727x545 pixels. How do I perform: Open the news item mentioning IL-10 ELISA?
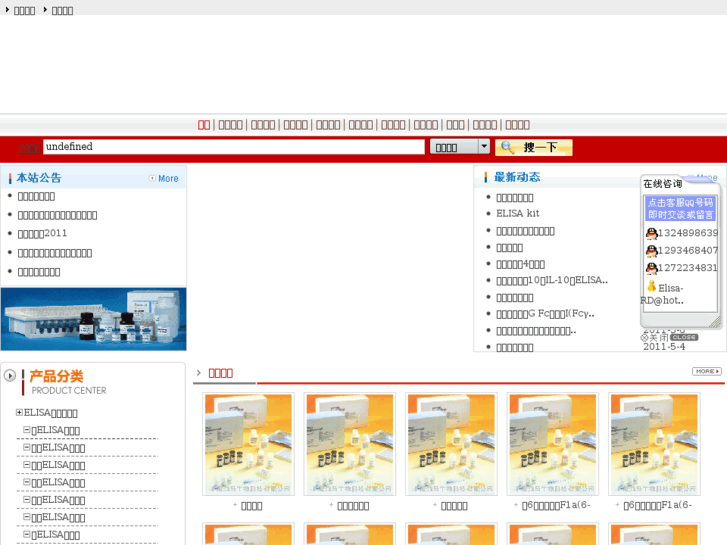pos(552,280)
